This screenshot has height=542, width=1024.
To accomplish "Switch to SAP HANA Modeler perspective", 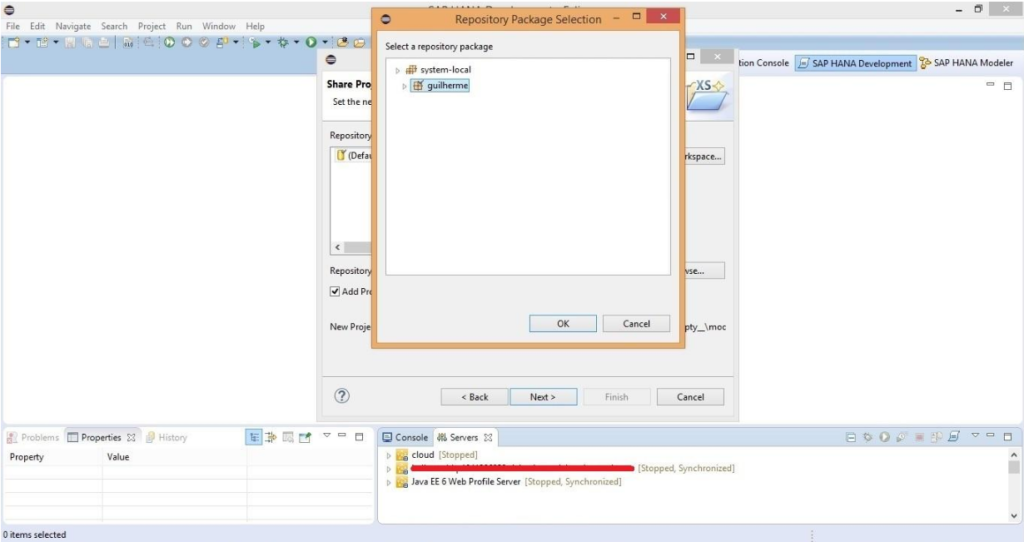I will click(966, 63).
